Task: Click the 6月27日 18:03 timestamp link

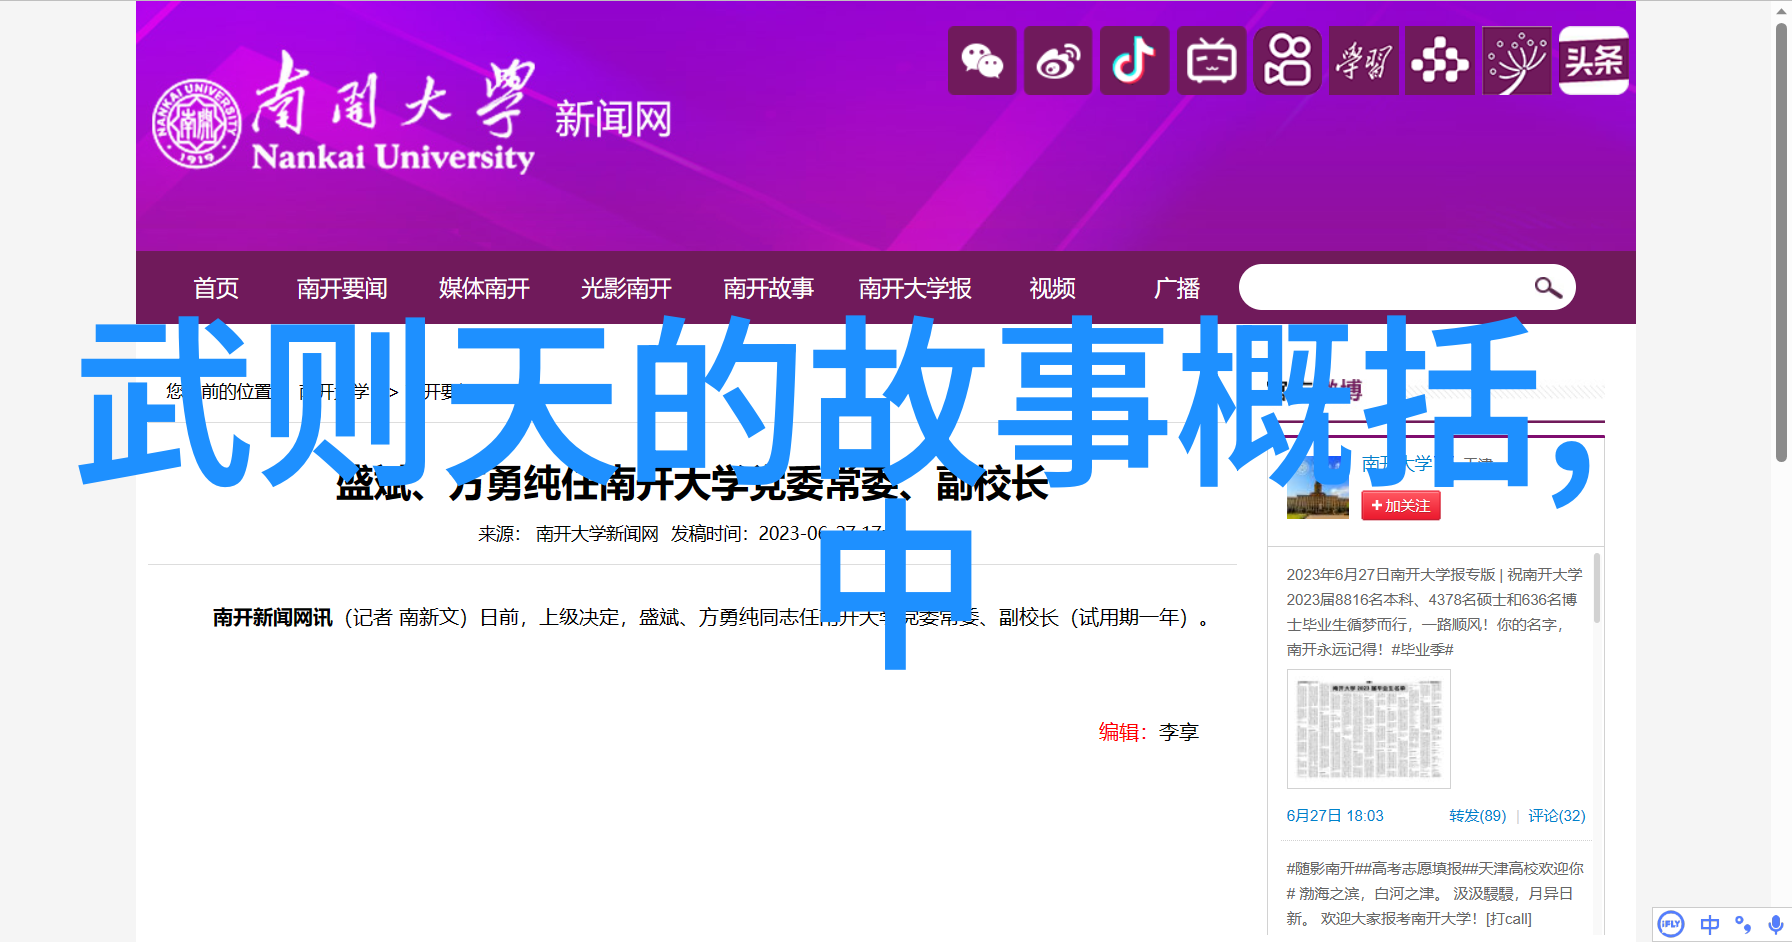Action: 1335,816
